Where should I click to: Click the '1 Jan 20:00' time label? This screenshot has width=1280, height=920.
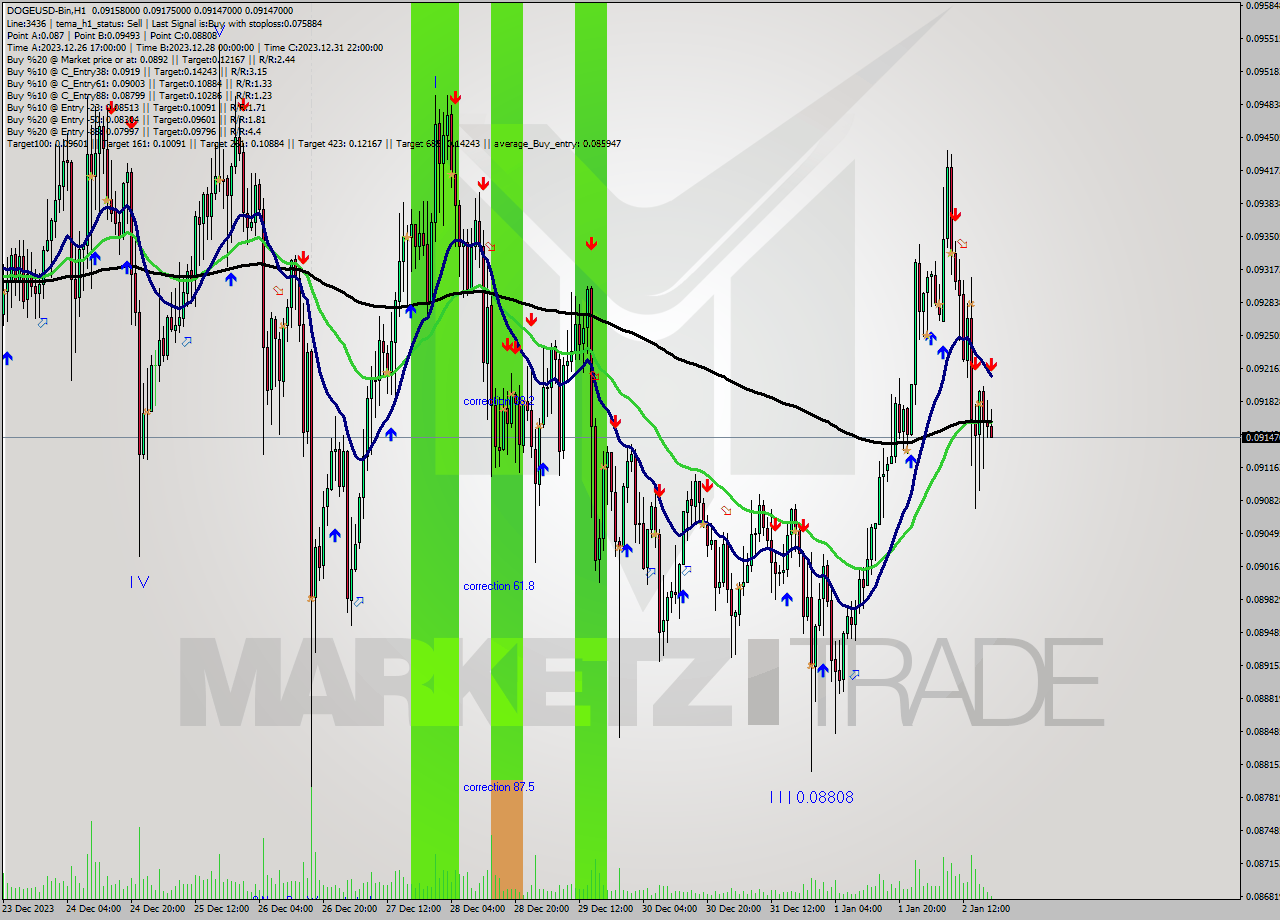coord(922,909)
